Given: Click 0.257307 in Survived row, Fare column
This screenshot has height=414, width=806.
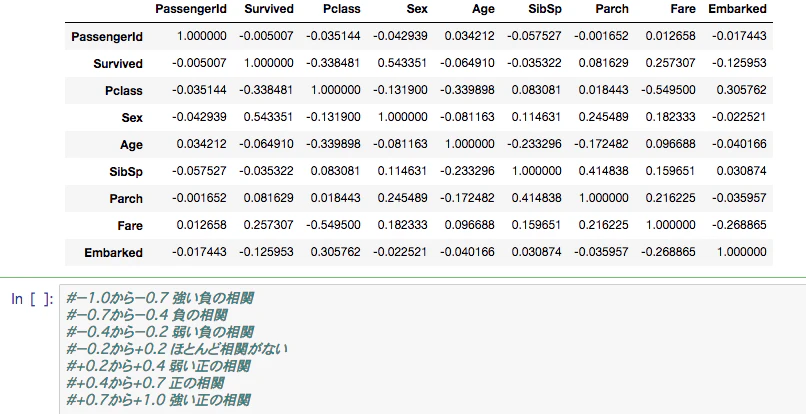Looking at the screenshot, I should 670,63.
